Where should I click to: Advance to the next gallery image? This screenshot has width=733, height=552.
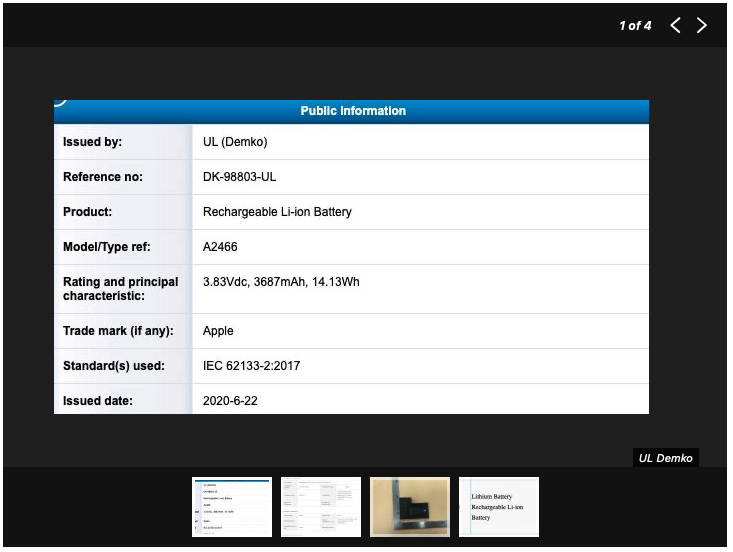click(701, 25)
